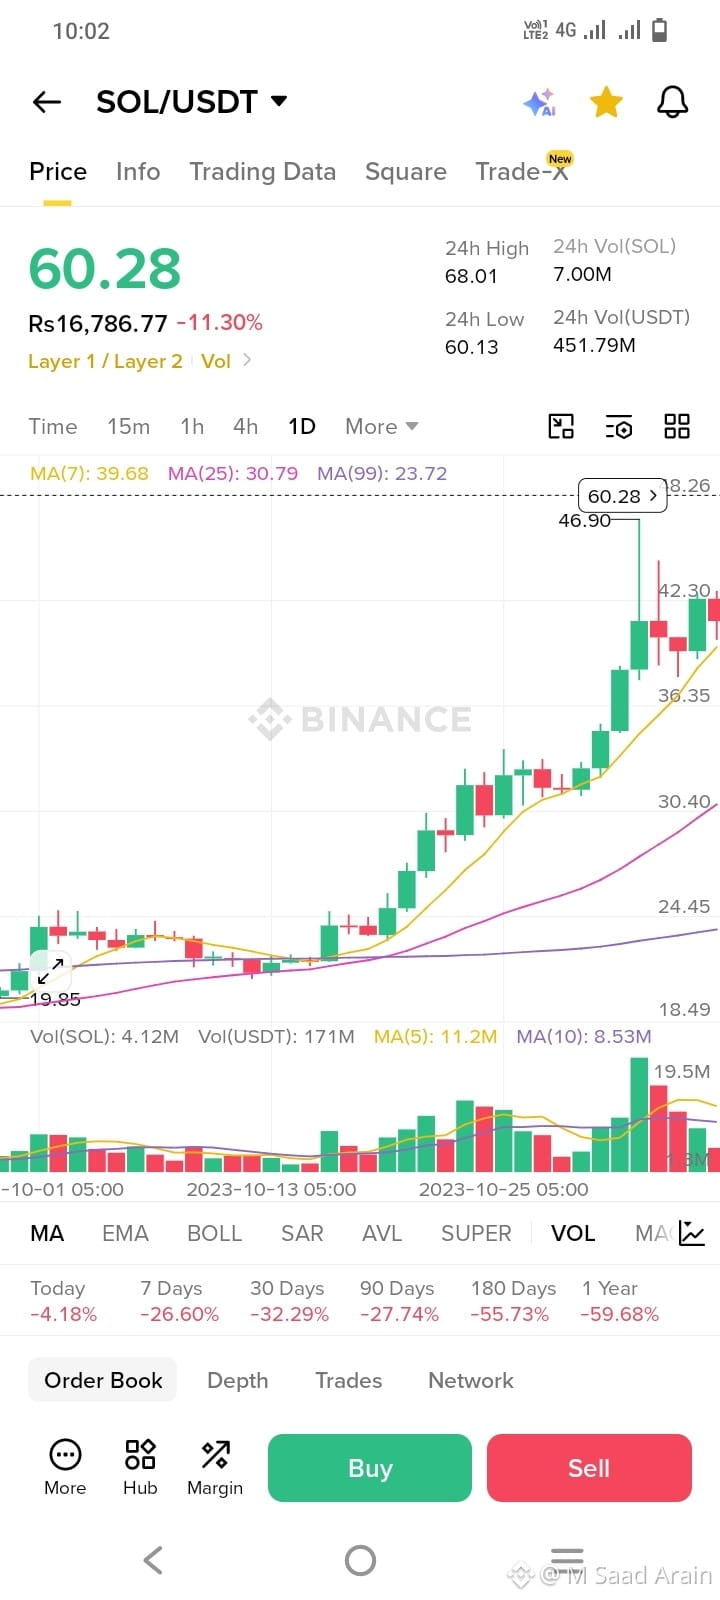This screenshot has height=1600, width=720.
Task: Open Layer 1 / Layer 2 category link
Action: click(x=105, y=361)
